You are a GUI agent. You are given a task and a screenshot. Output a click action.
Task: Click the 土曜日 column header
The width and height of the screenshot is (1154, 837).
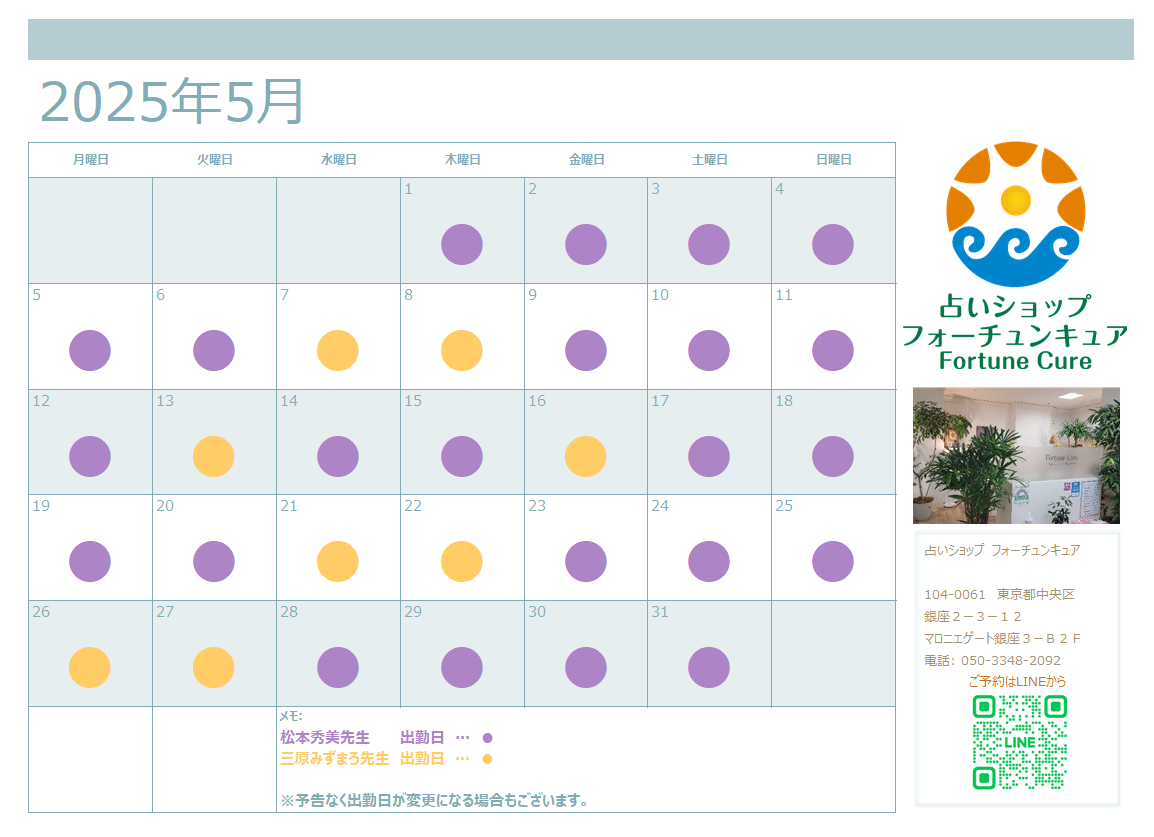[710, 160]
